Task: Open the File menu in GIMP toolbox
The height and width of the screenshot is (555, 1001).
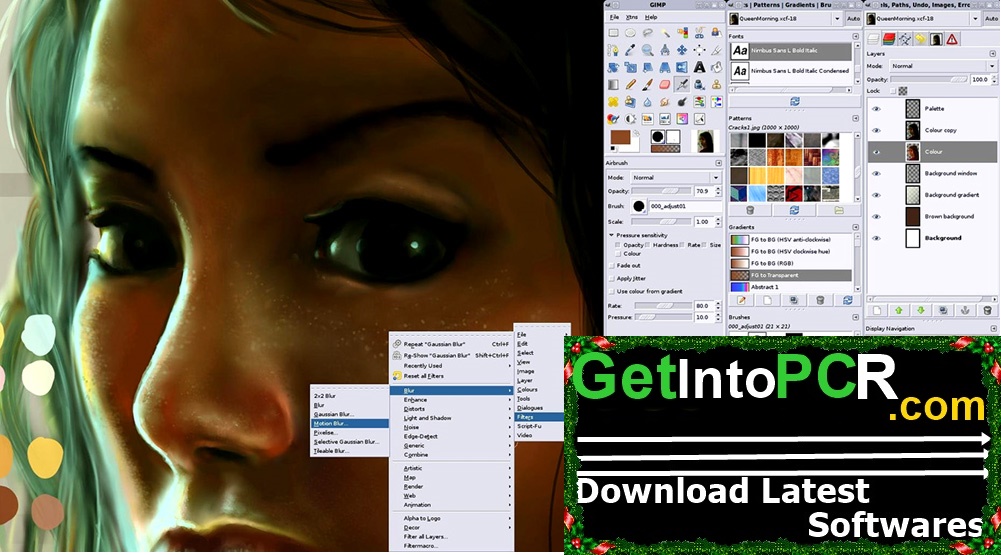Action: coord(614,17)
